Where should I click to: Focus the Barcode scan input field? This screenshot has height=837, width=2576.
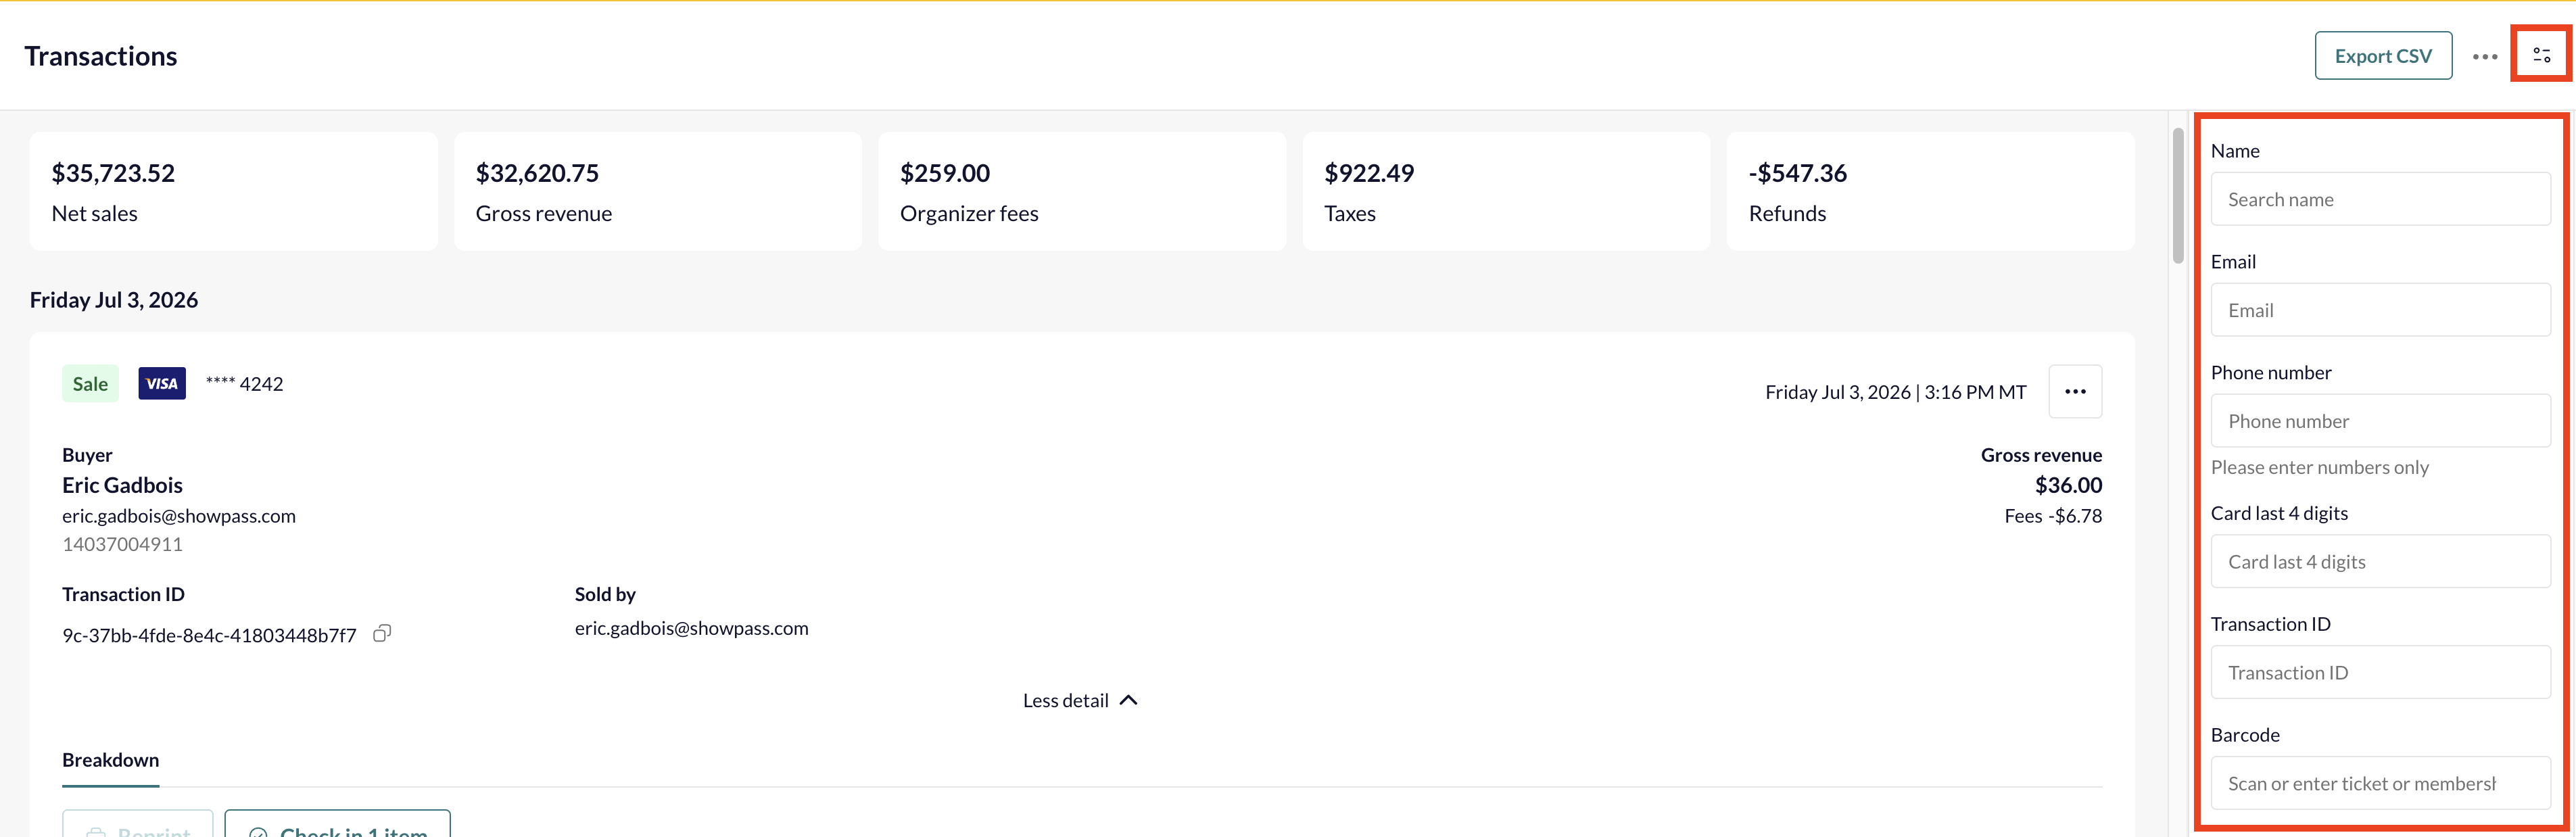click(2380, 783)
